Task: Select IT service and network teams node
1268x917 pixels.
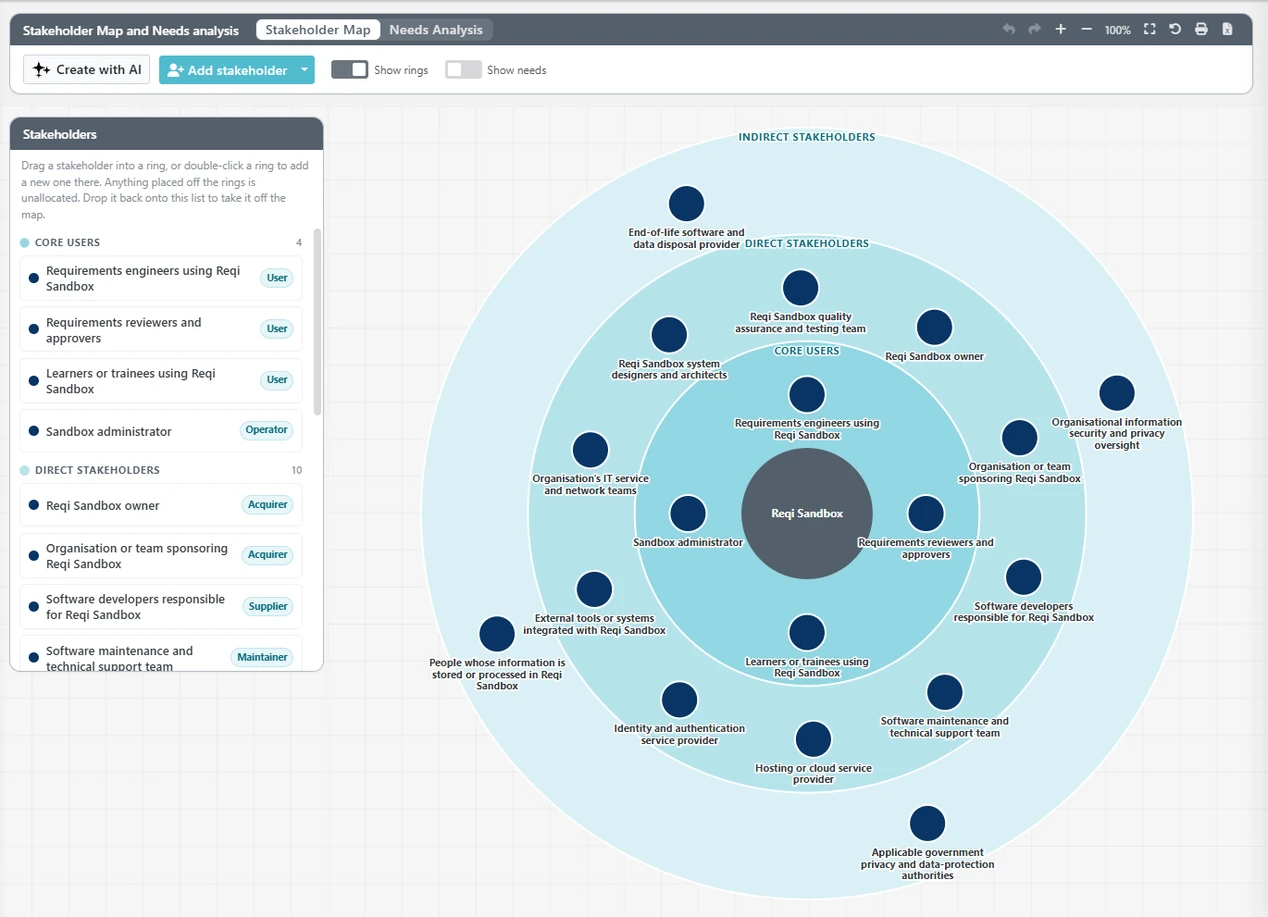Action: [x=591, y=450]
